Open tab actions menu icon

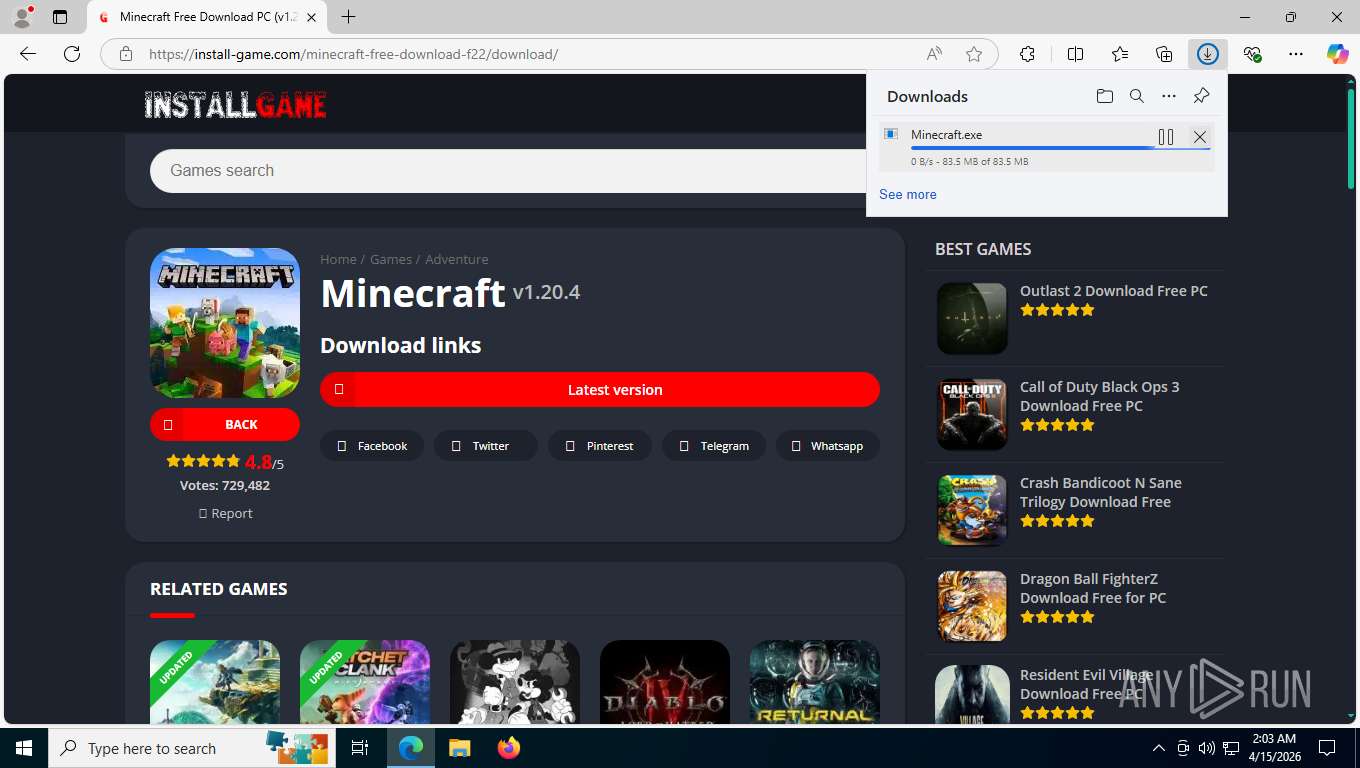coord(60,17)
